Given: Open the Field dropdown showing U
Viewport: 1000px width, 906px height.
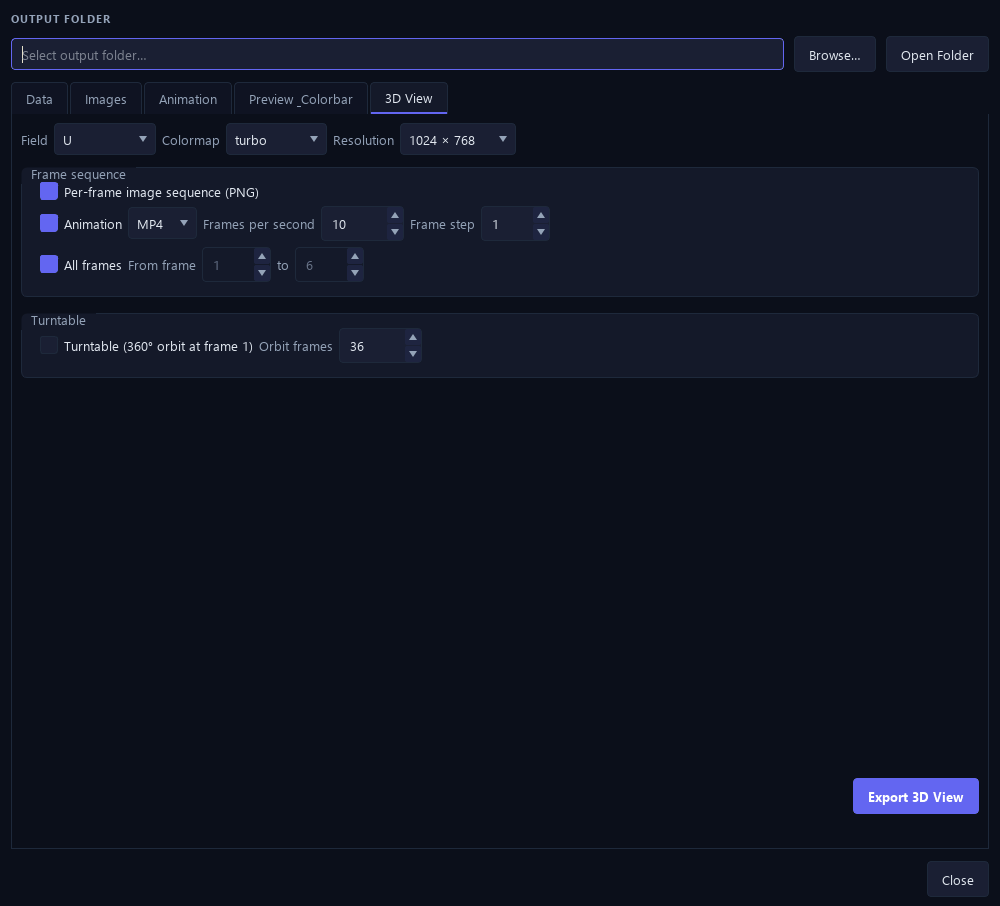Looking at the screenshot, I should [x=105, y=140].
